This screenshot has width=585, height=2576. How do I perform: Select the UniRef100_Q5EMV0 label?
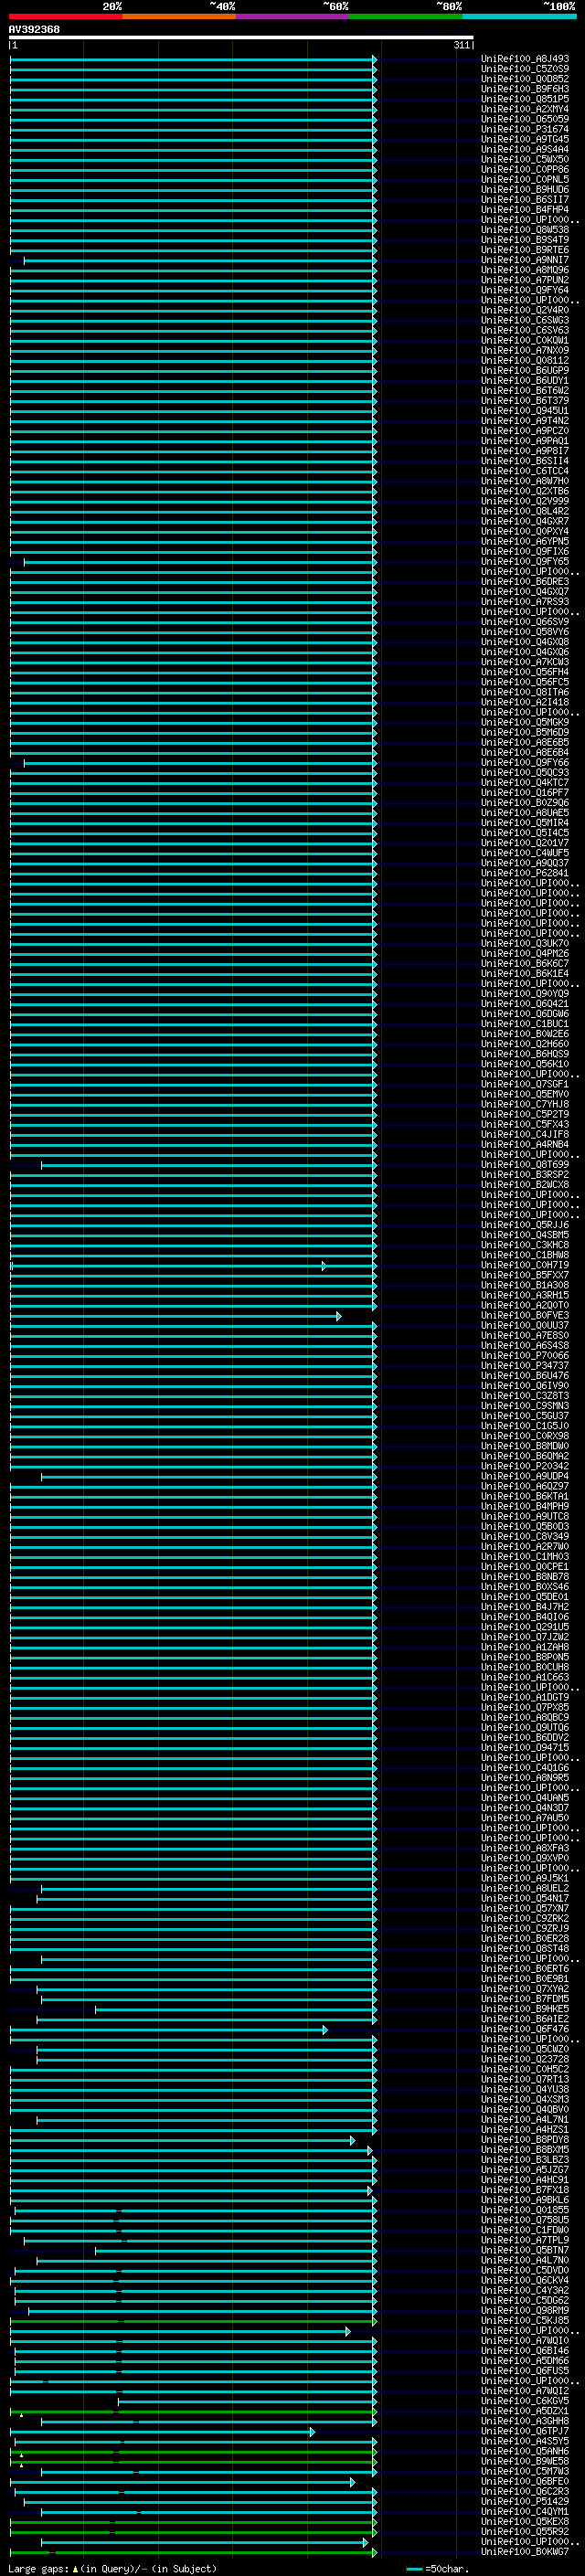[x=525, y=1094]
